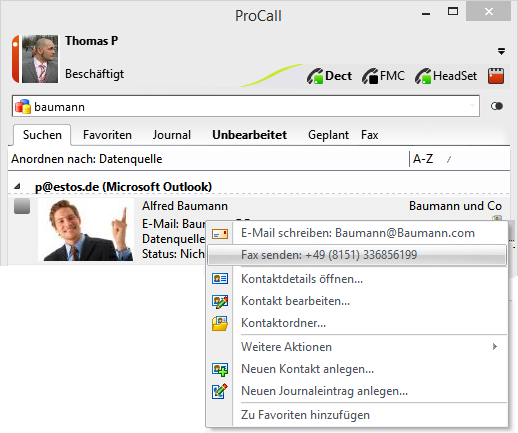Open the Favoriten tab

click(107, 135)
